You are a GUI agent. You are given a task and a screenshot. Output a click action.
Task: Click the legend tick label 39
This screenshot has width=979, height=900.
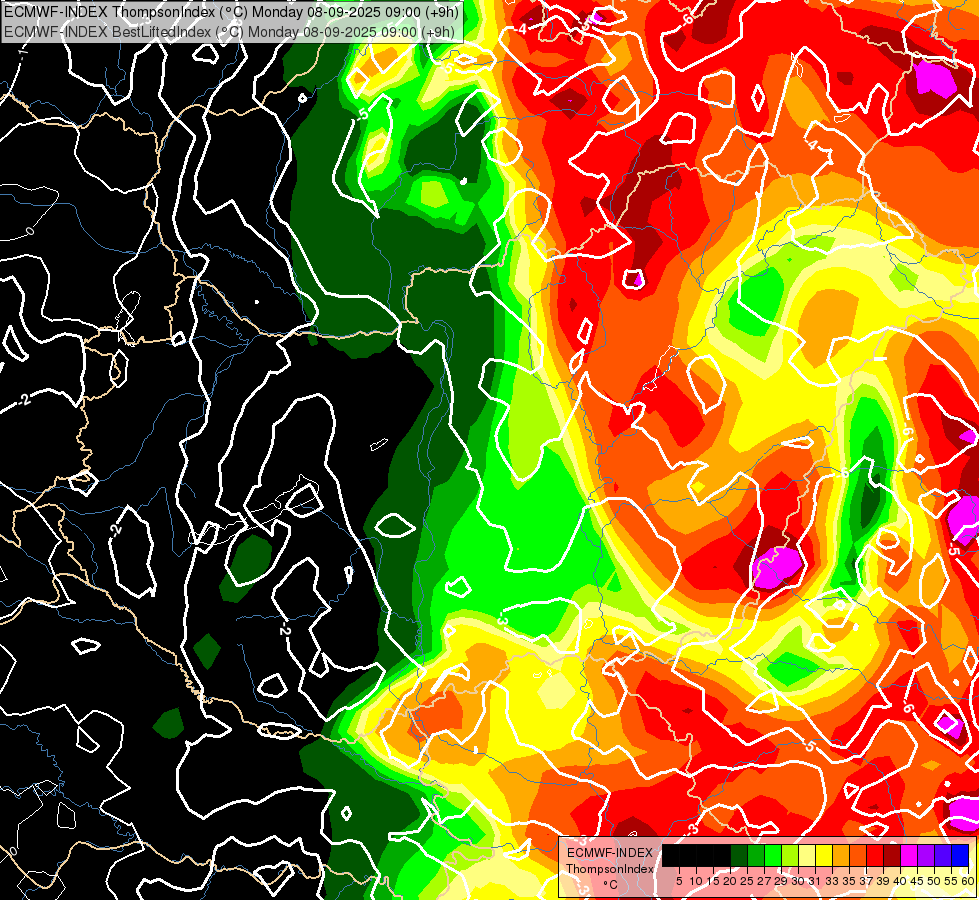click(883, 881)
